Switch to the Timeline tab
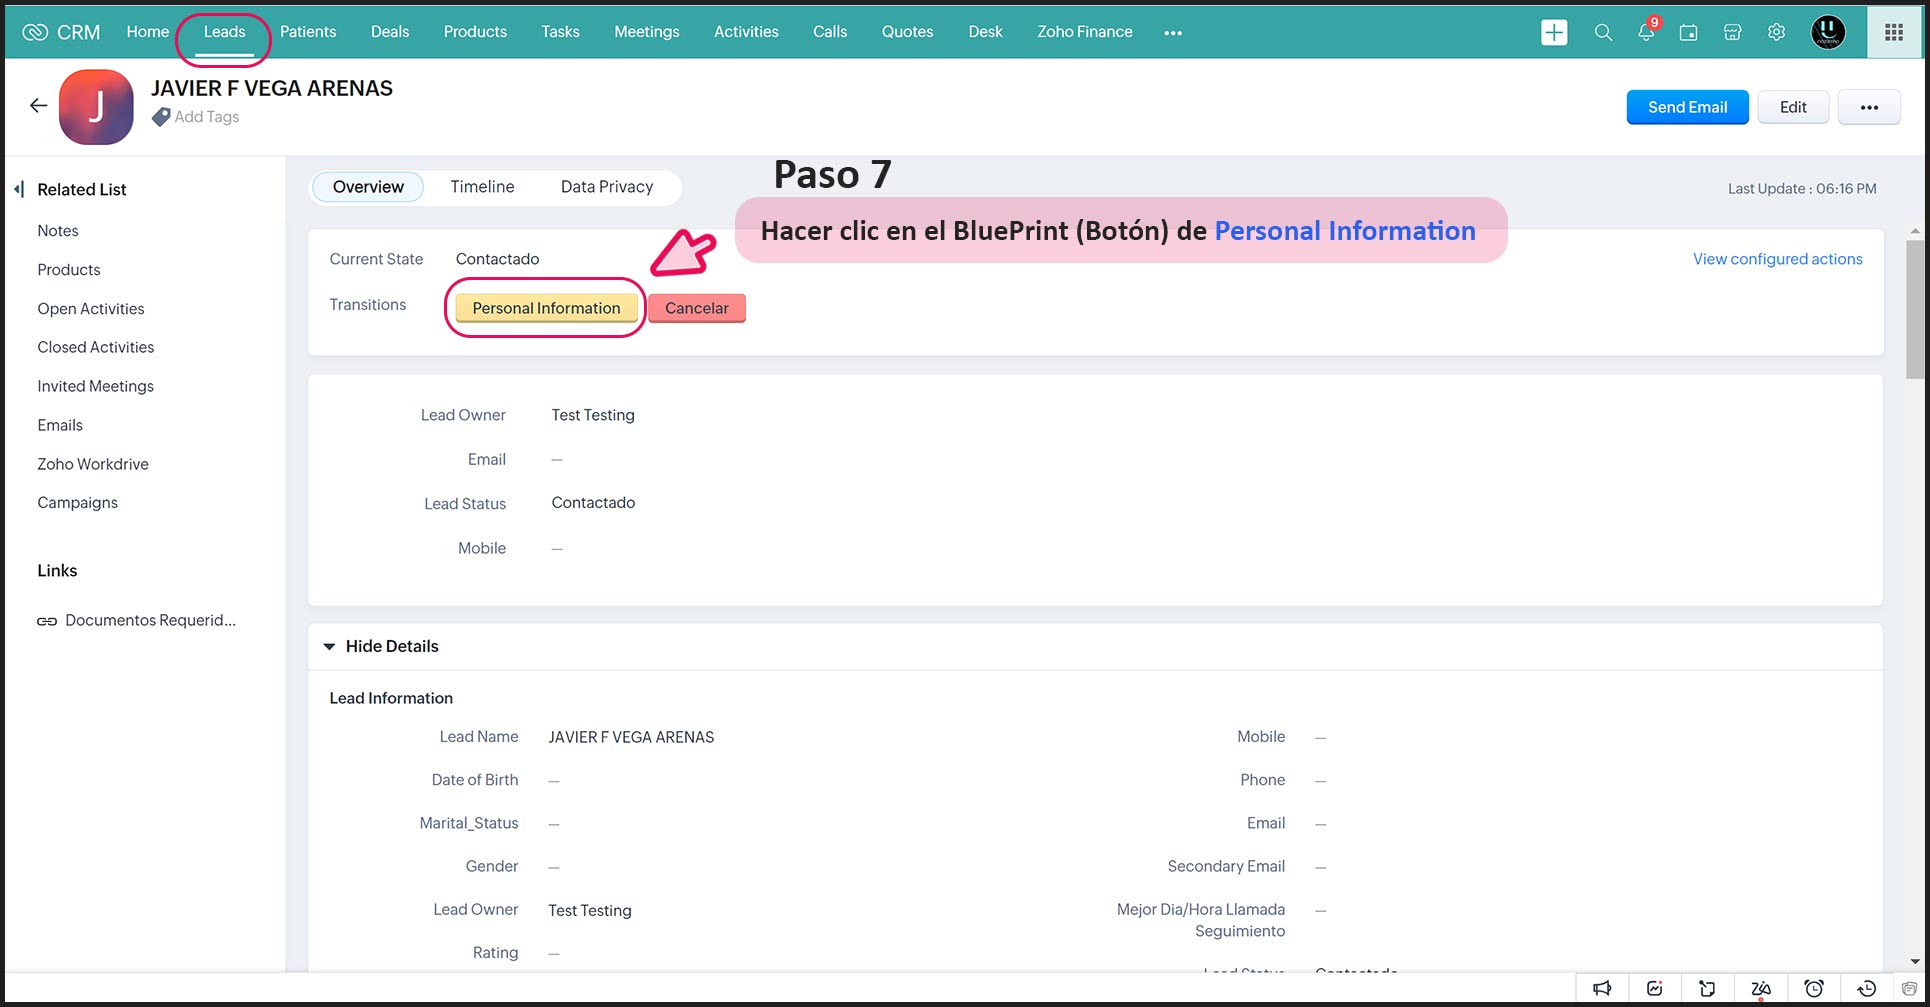 point(482,187)
